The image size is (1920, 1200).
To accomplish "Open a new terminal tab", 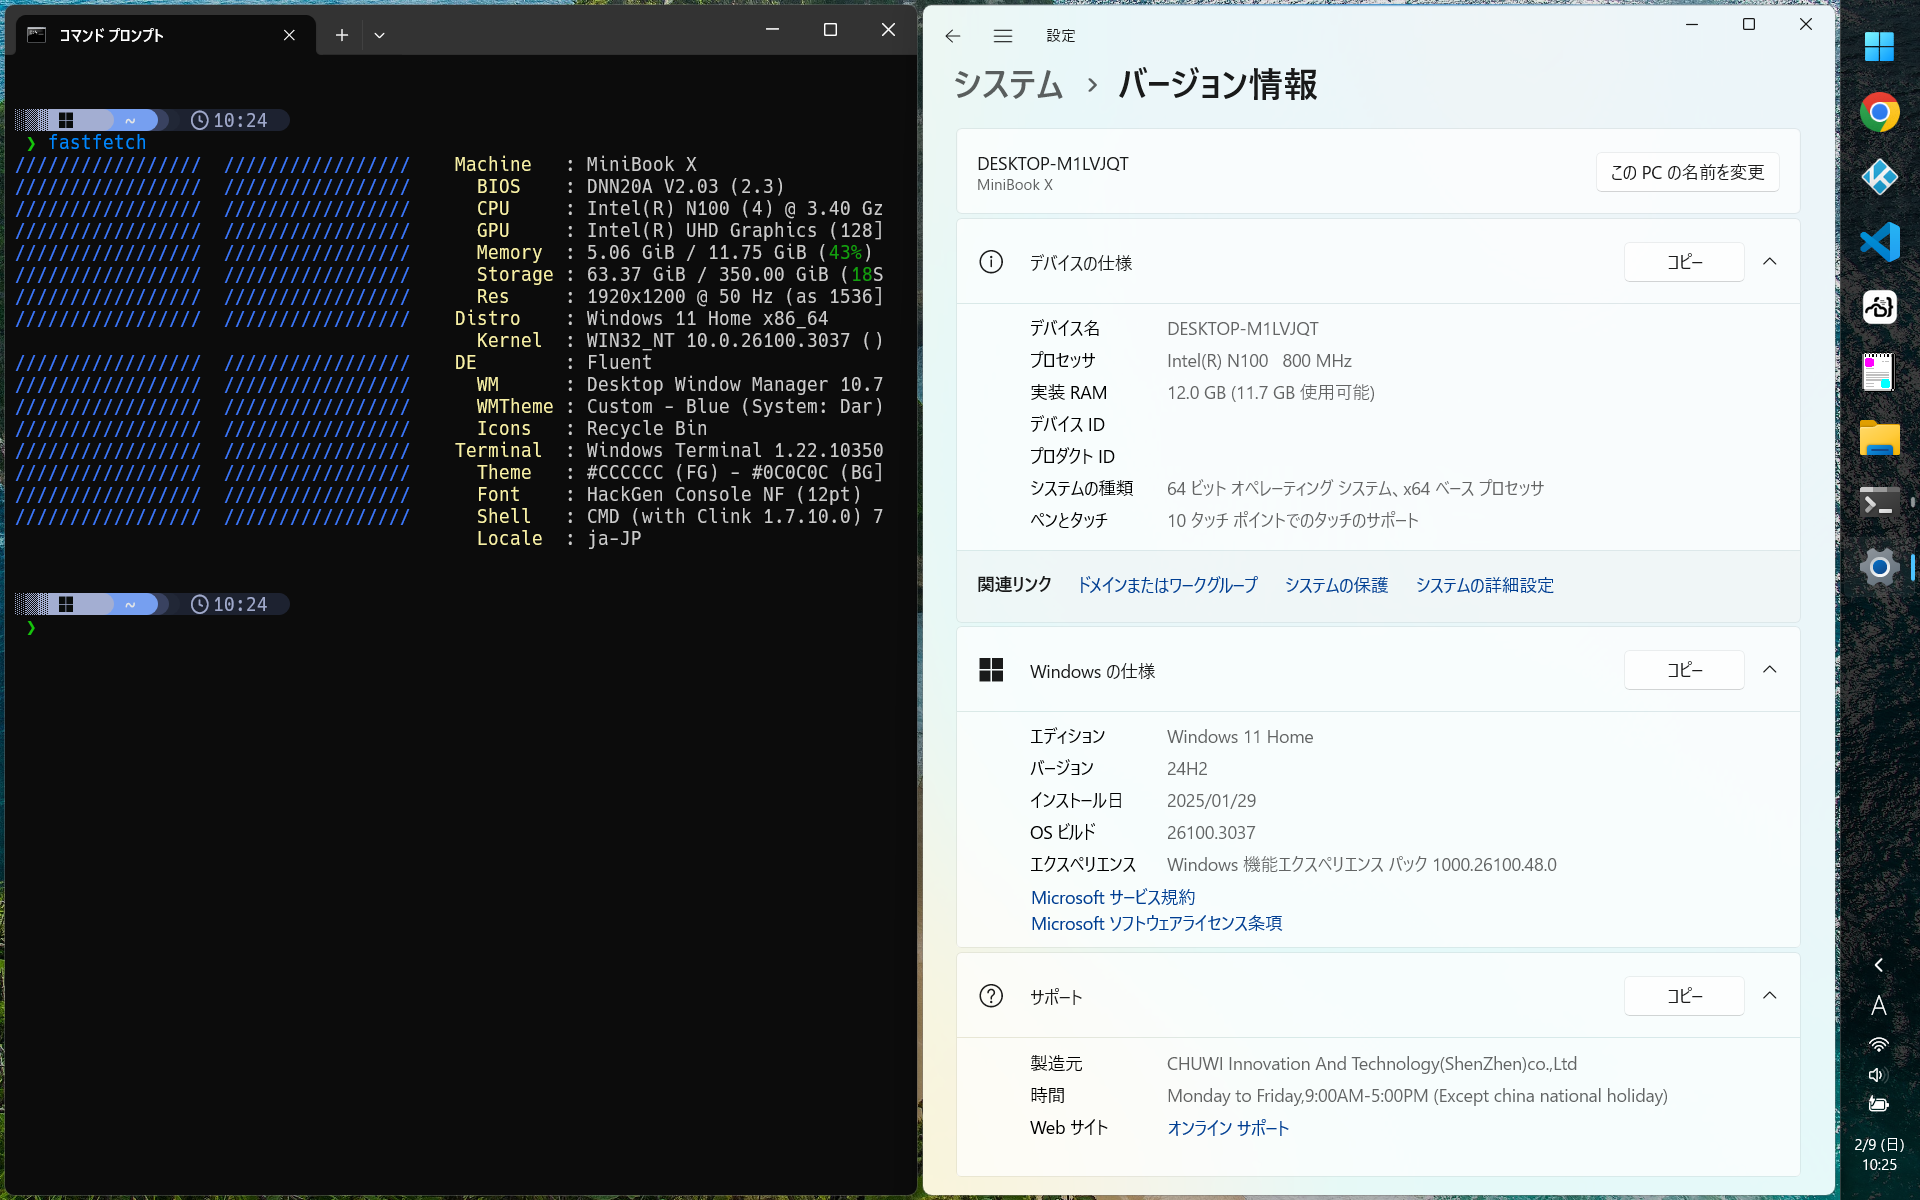I will (x=341, y=35).
